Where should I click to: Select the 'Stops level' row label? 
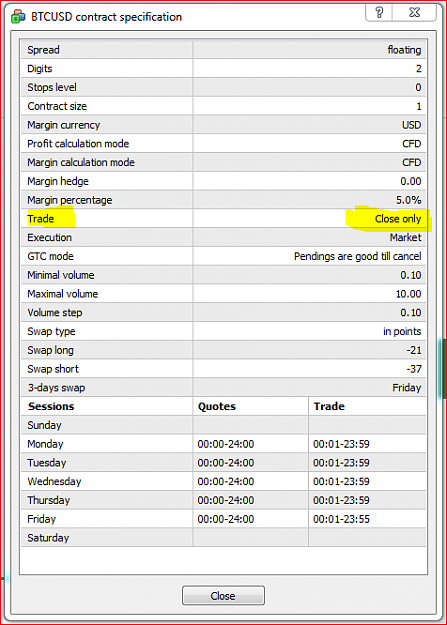pos(52,87)
